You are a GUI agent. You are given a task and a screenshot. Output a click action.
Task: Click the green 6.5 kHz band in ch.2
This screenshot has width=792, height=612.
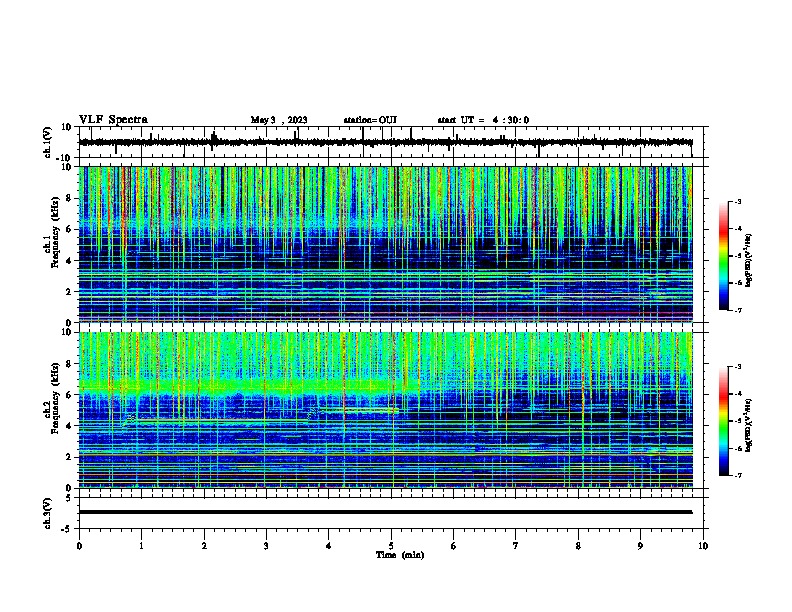click(249, 386)
